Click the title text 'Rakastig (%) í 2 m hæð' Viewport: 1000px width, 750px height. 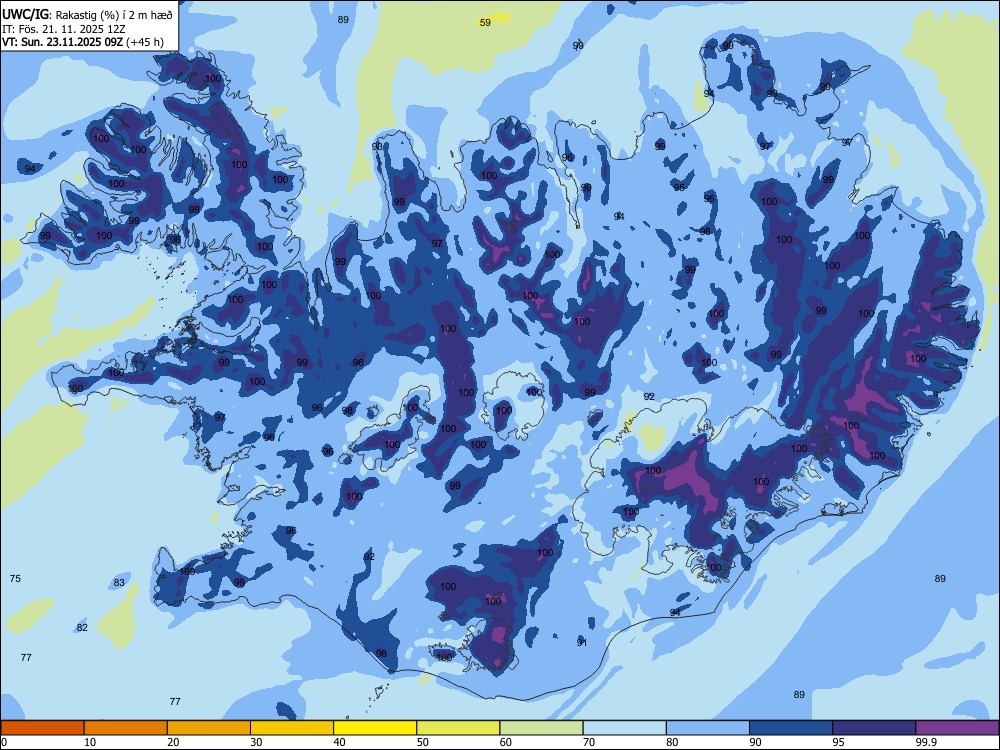click(114, 15)
